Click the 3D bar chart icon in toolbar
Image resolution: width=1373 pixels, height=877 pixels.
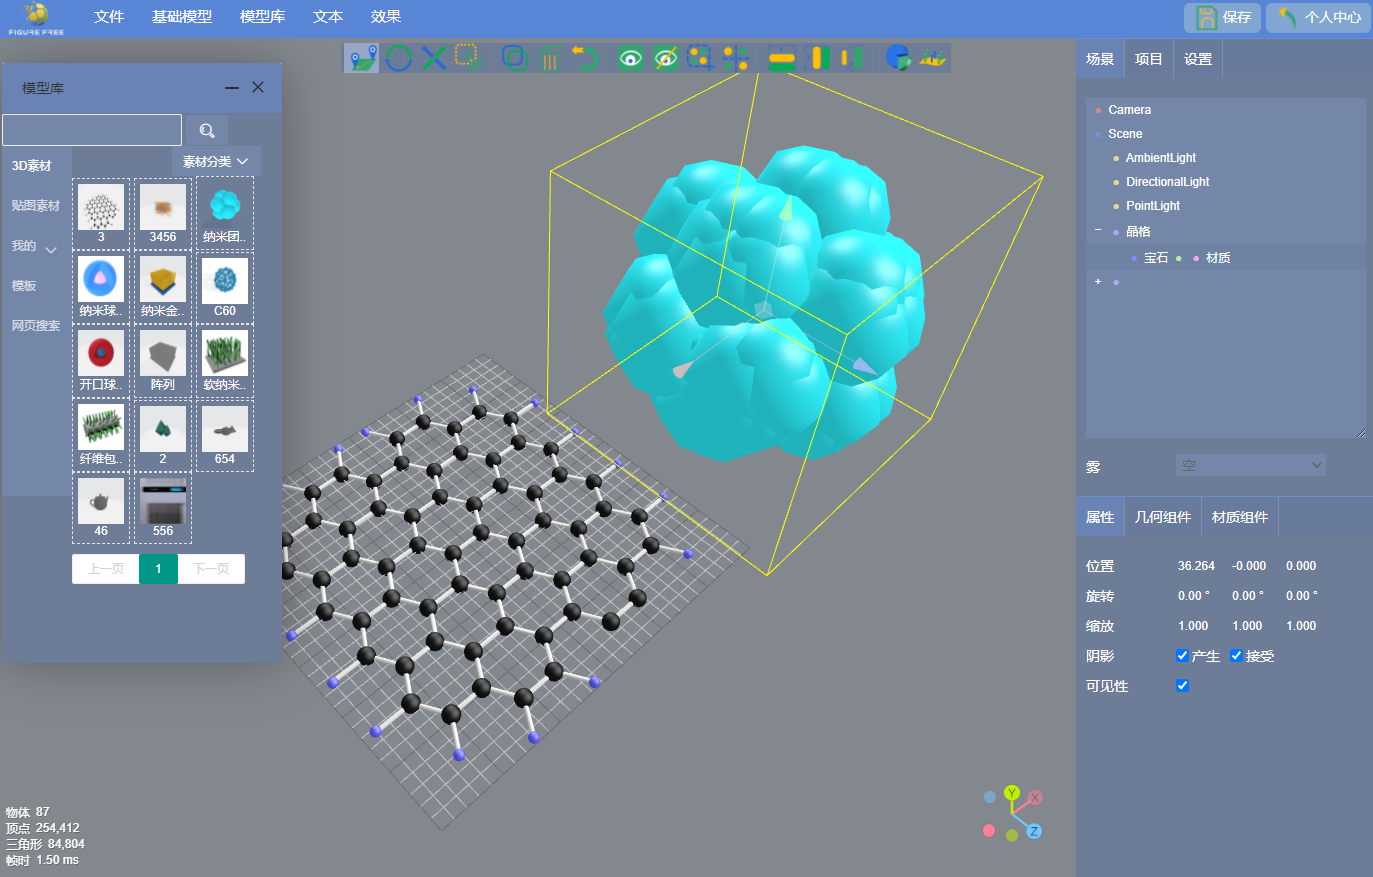pos(933,58)
